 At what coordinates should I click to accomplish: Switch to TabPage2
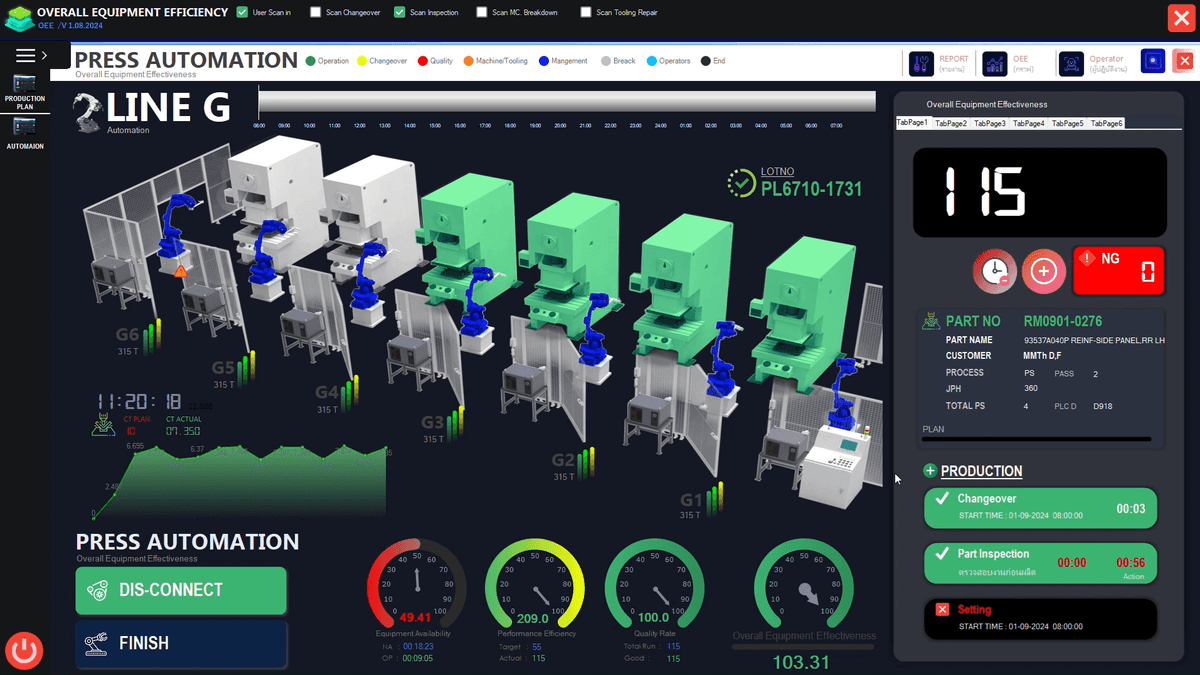point(951,123)
